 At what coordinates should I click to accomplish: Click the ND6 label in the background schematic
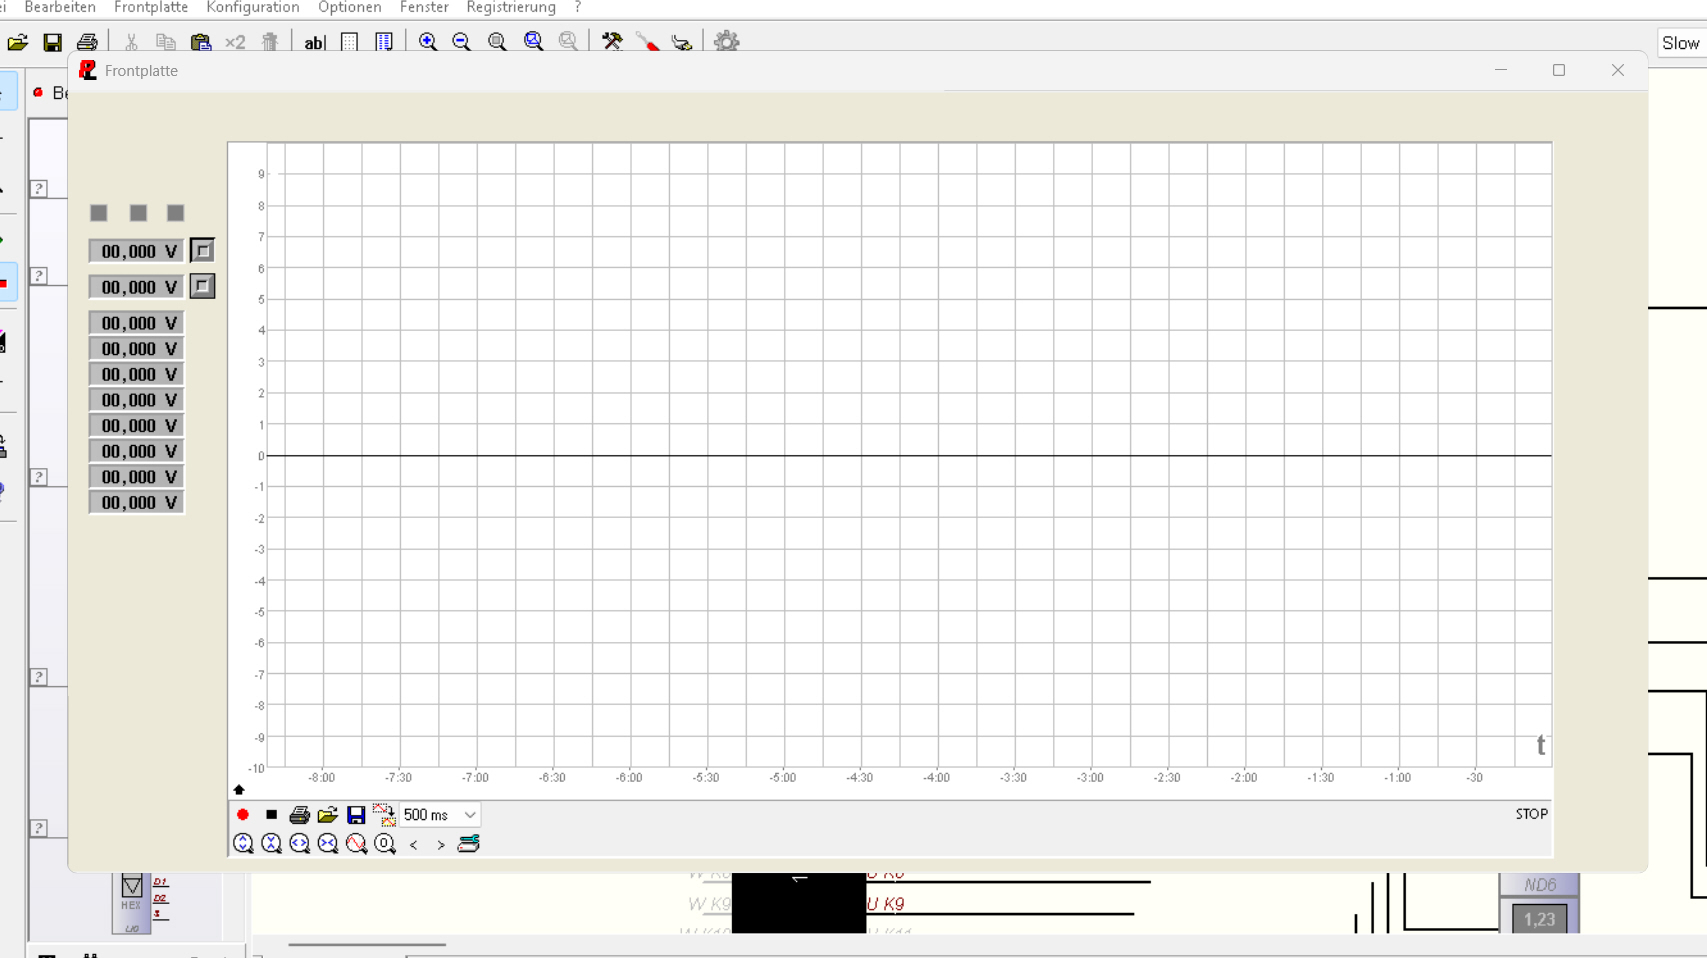[1540, 885]
